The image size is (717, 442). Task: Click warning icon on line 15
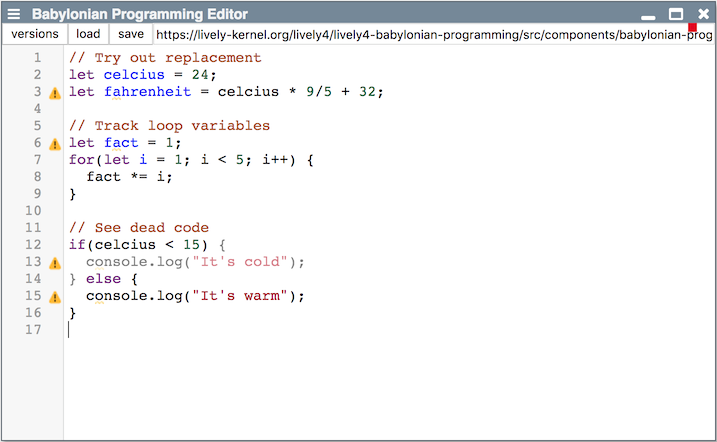pyautogui.click(x=55, y=297)
